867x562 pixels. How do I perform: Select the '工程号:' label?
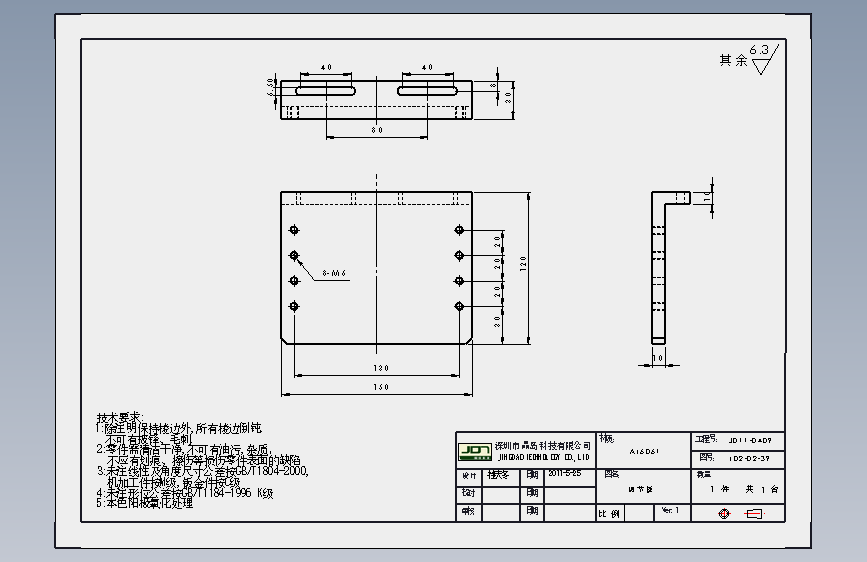pyautogui.click(x=706, y=439)
